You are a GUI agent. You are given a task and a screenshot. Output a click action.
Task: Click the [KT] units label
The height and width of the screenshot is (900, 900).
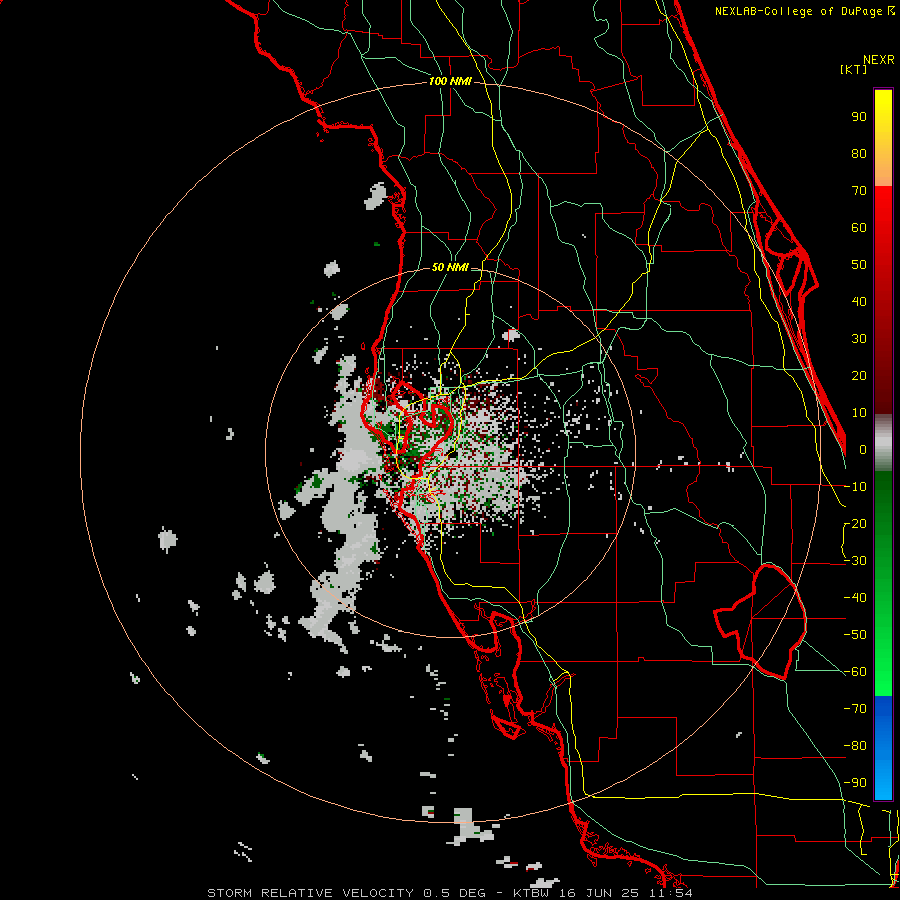(854, 69)
